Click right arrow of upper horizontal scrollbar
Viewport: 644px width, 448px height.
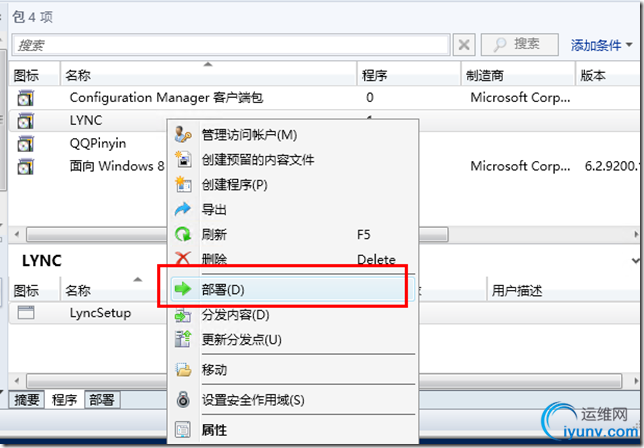[x=636, y=234]
